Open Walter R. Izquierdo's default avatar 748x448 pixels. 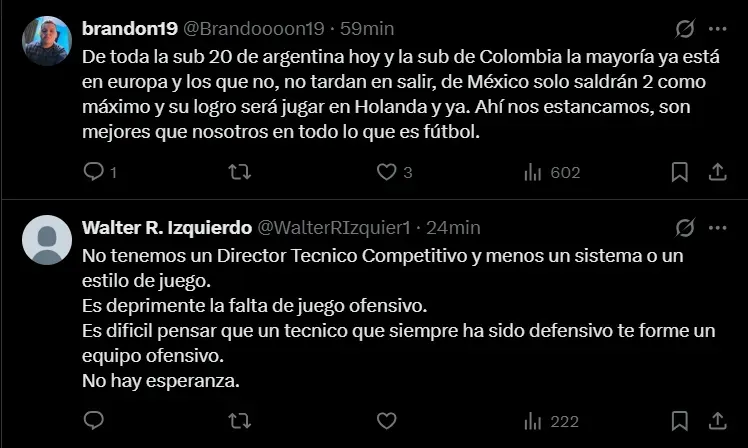(47, 240)
